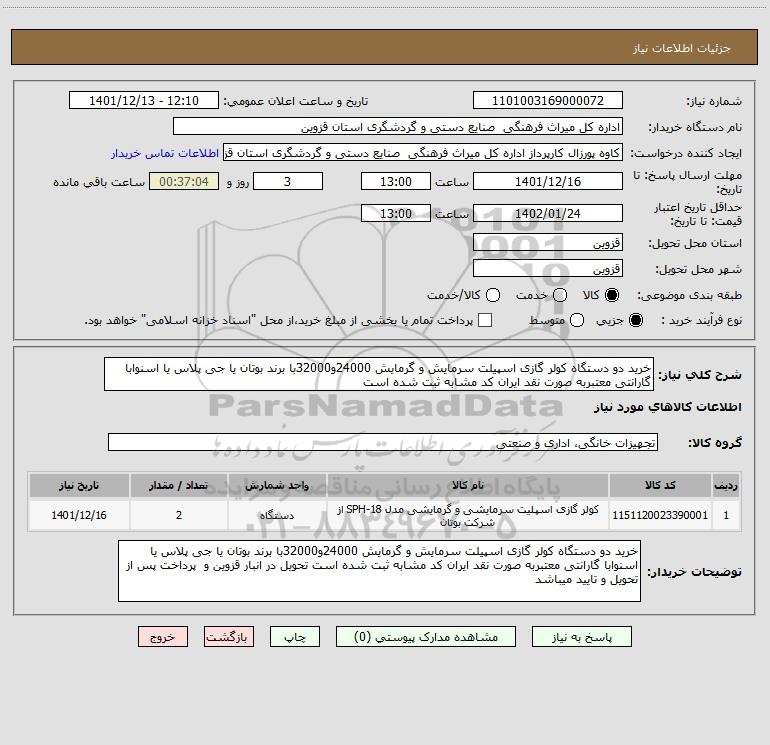Click buyer organization name field
Screen dimensions: 770x745
[x=398, y=127]
